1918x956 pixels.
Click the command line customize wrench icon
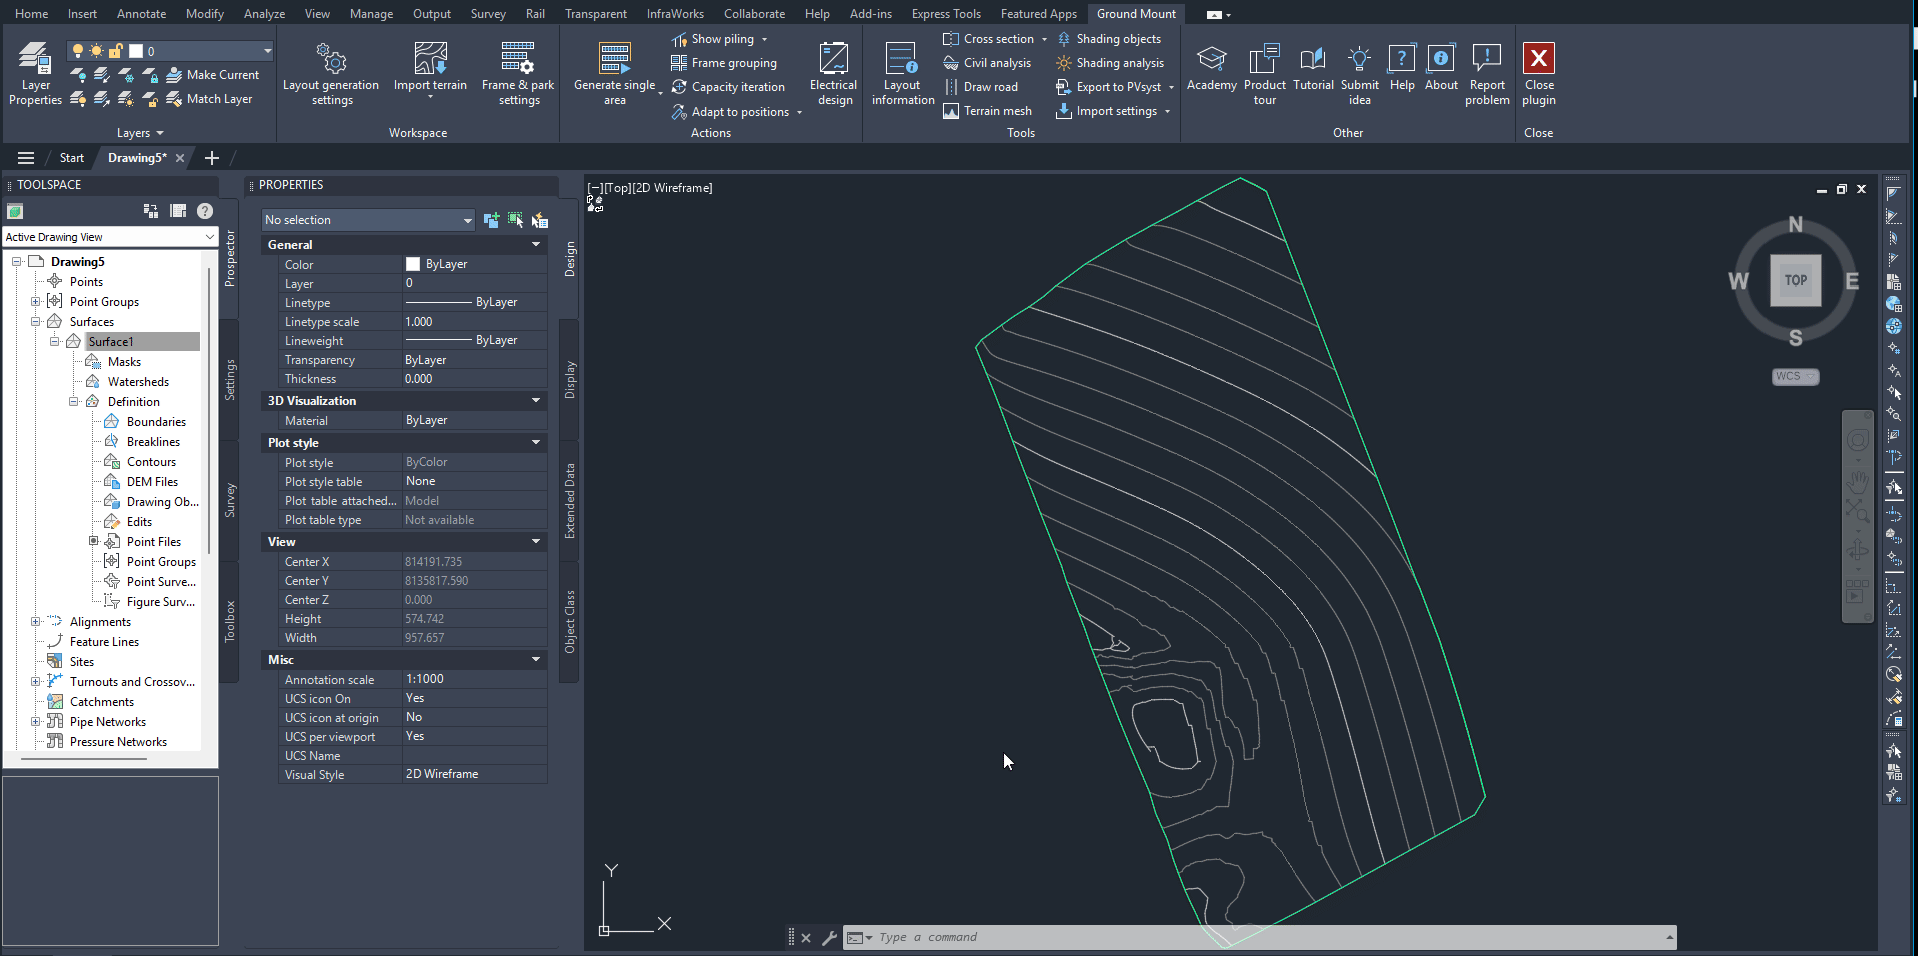click(829, 938)
